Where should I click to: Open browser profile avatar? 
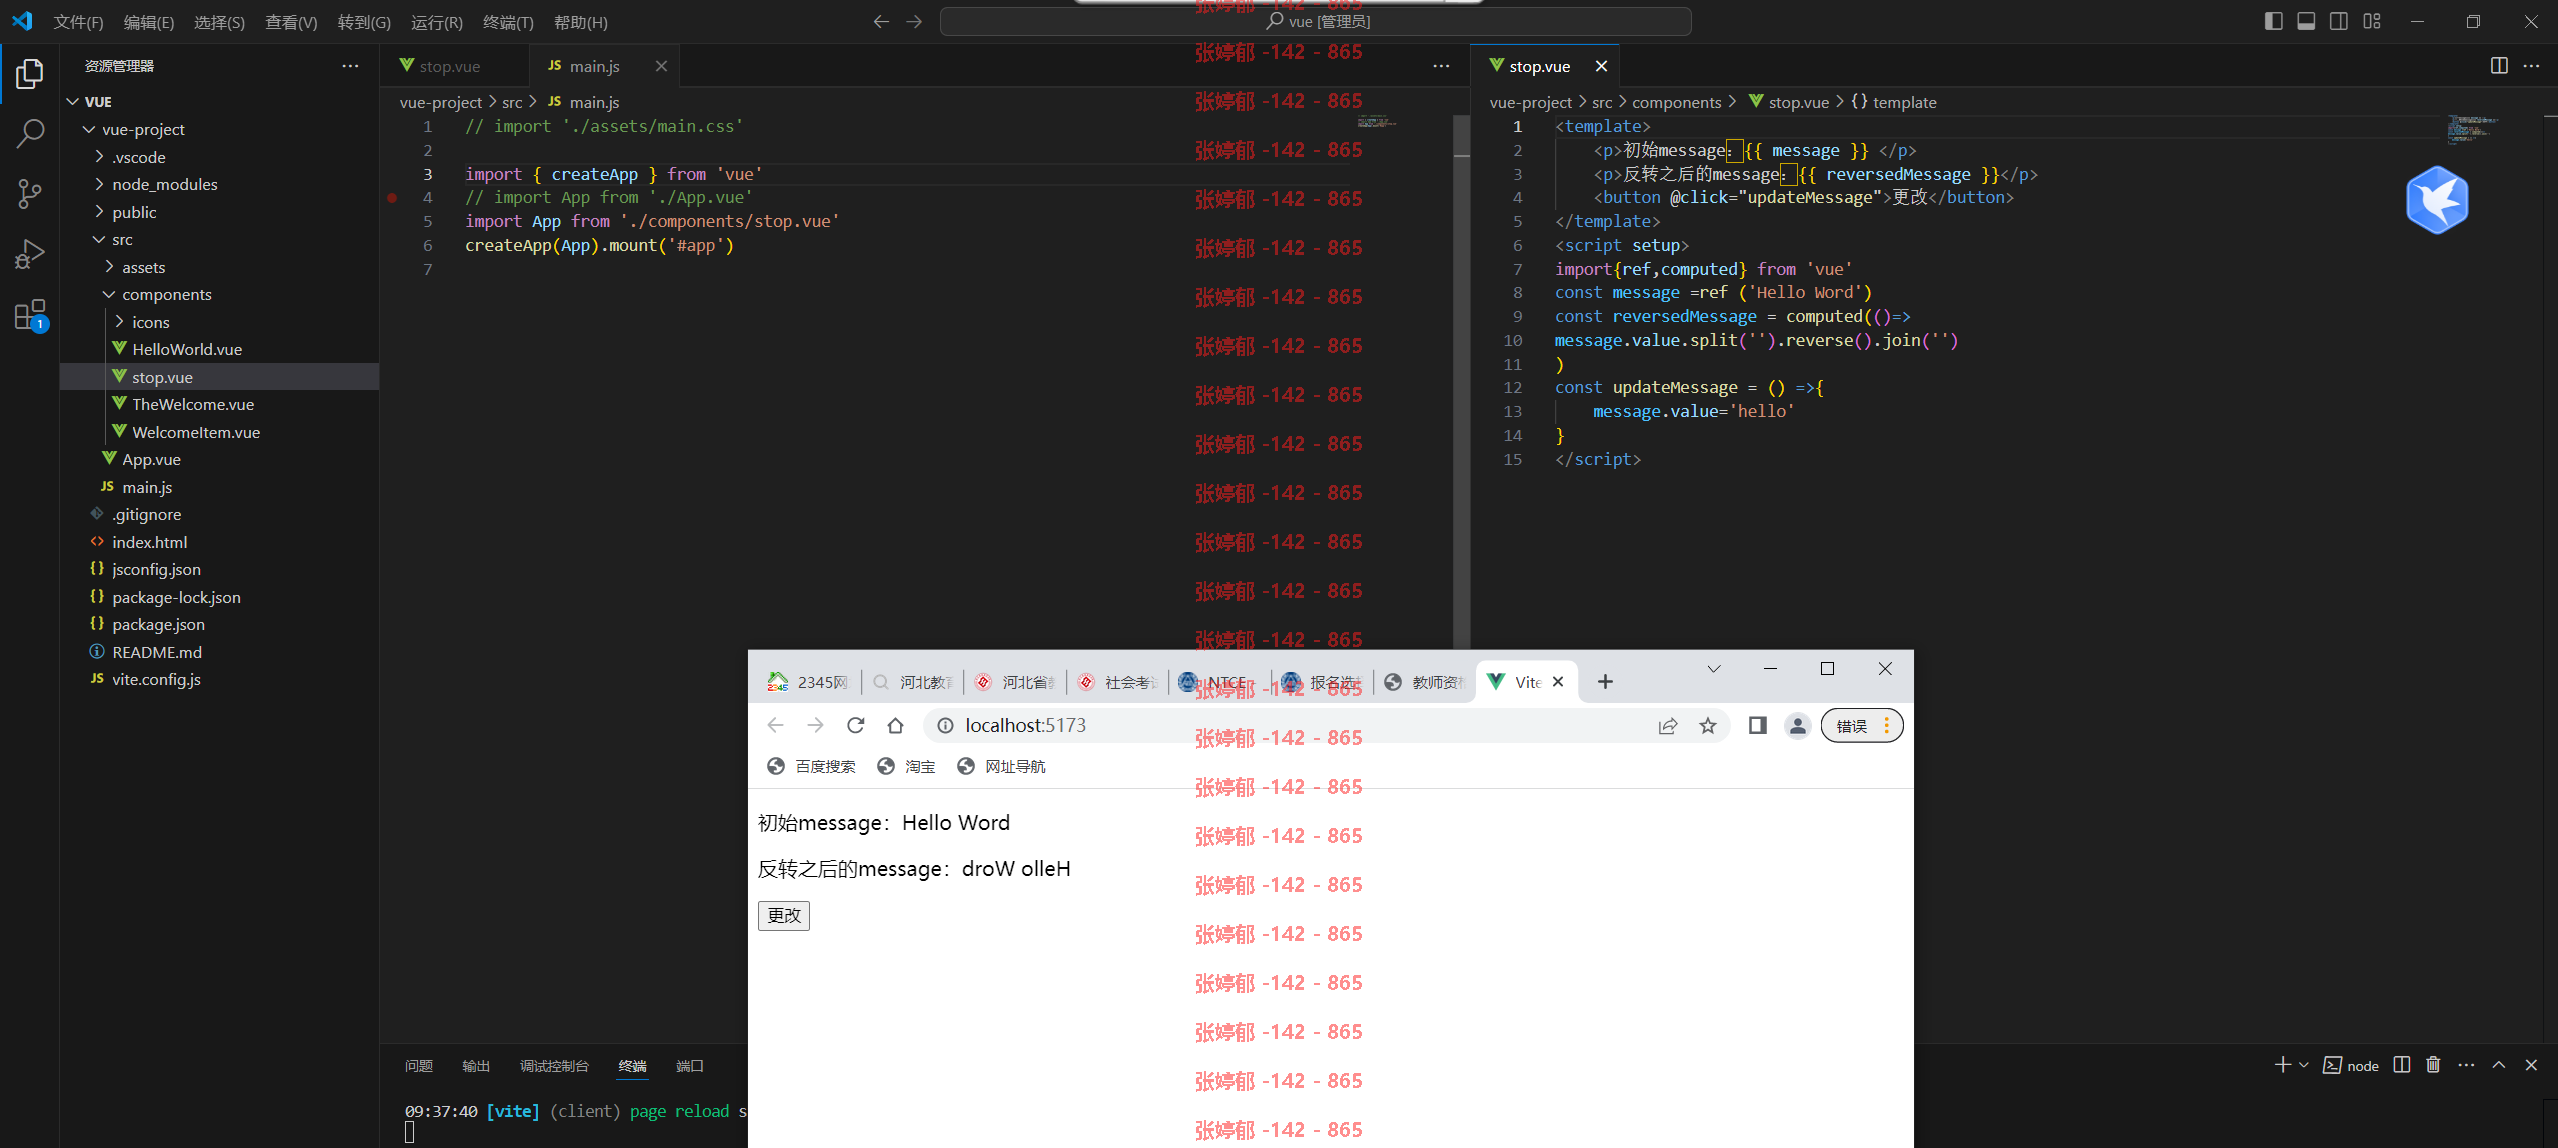click(1798, 726)
